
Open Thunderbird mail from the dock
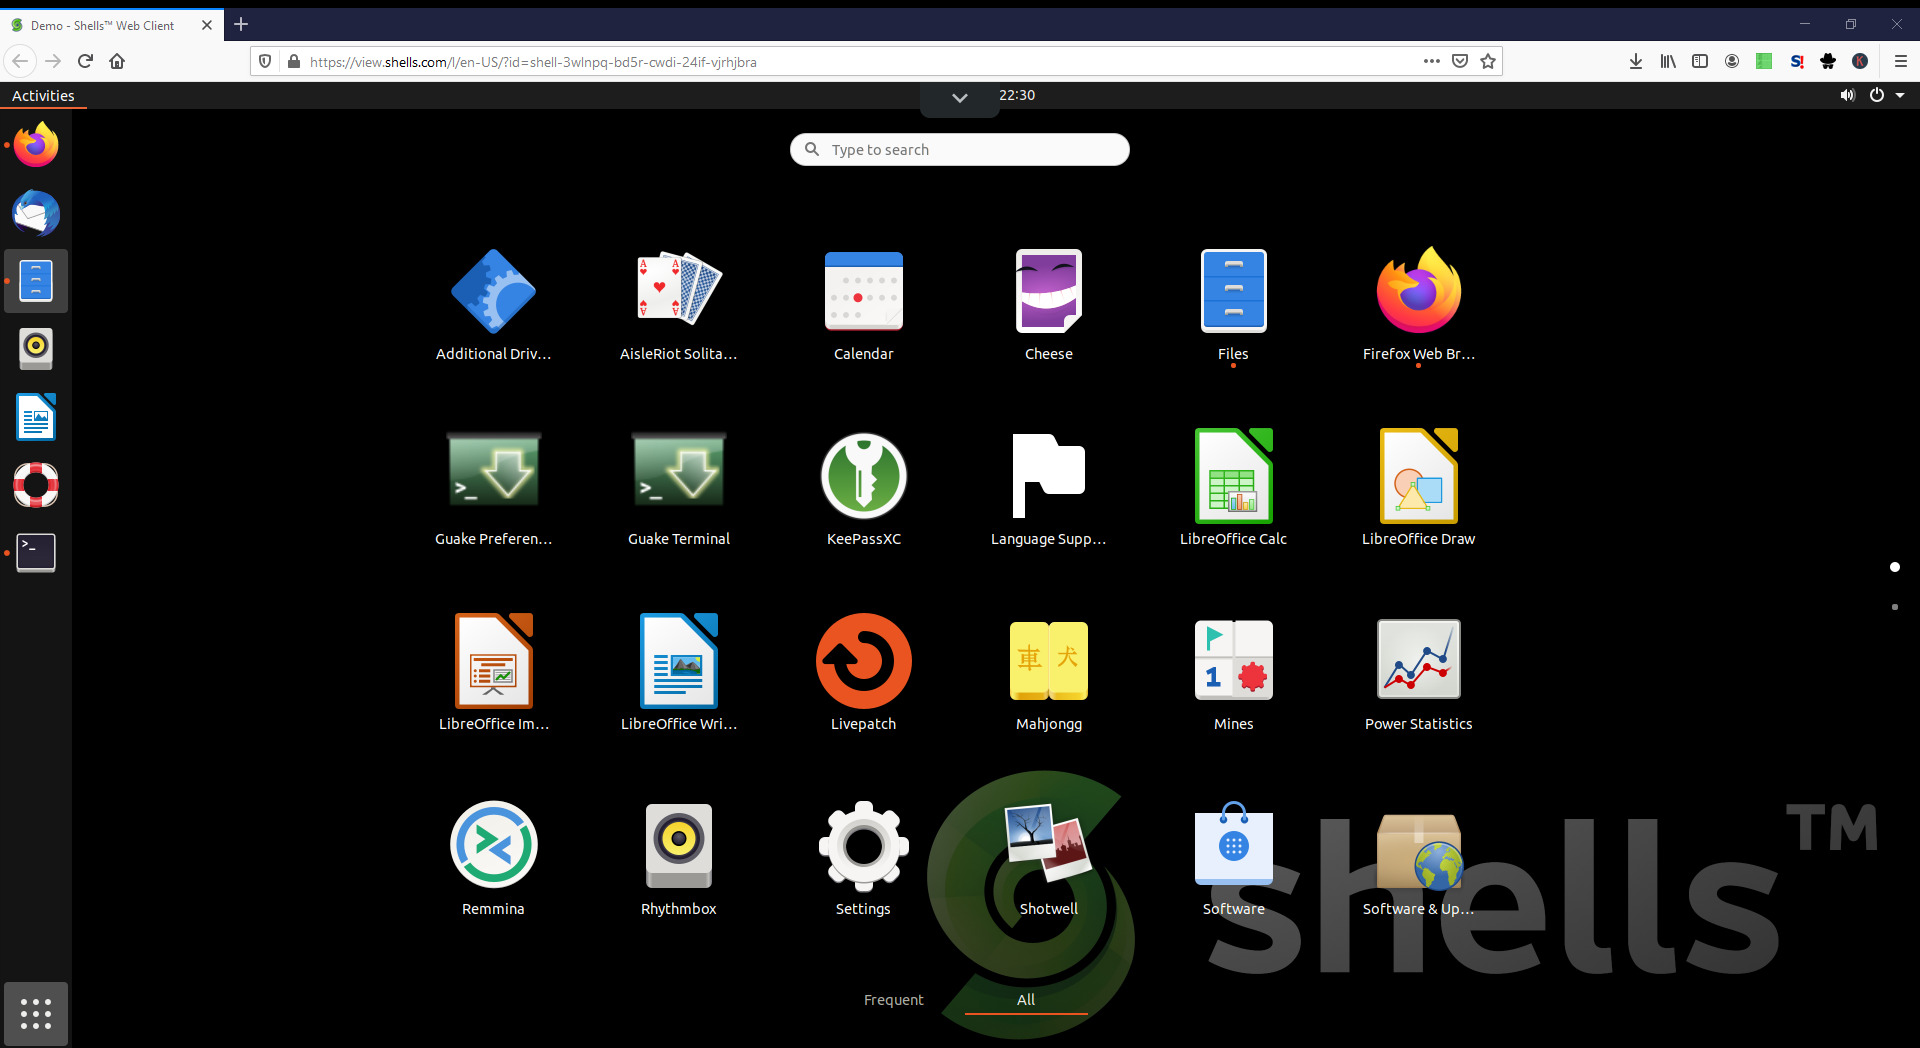(x=36, y=213)
